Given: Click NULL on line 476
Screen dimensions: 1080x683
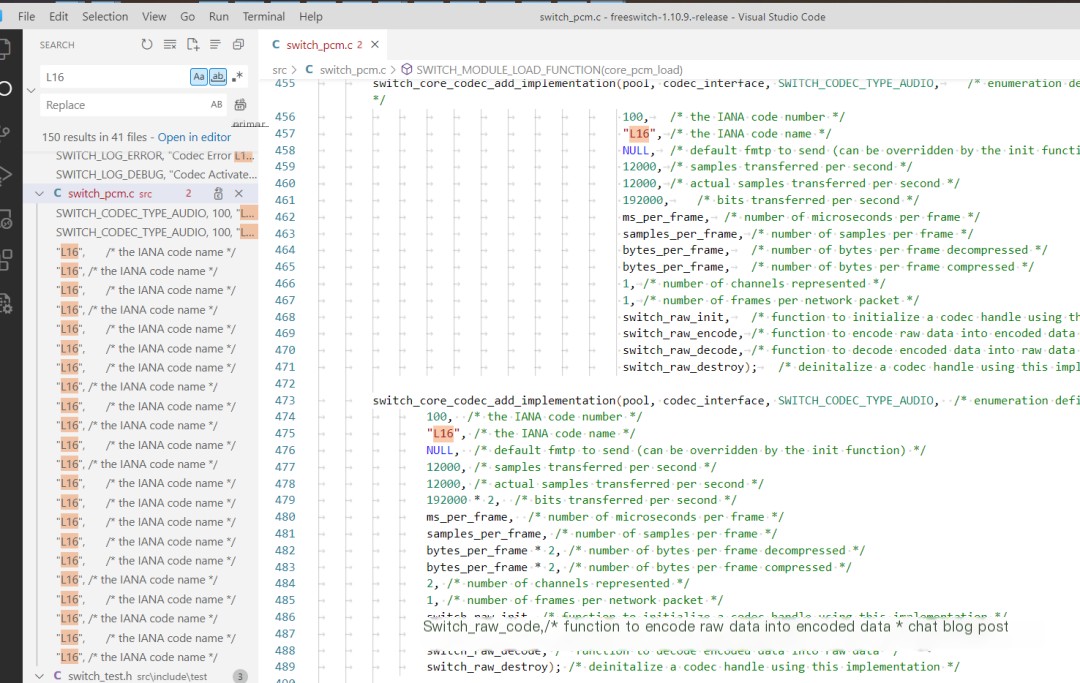Looking at the screenshot, I should [x=439, y=450].
